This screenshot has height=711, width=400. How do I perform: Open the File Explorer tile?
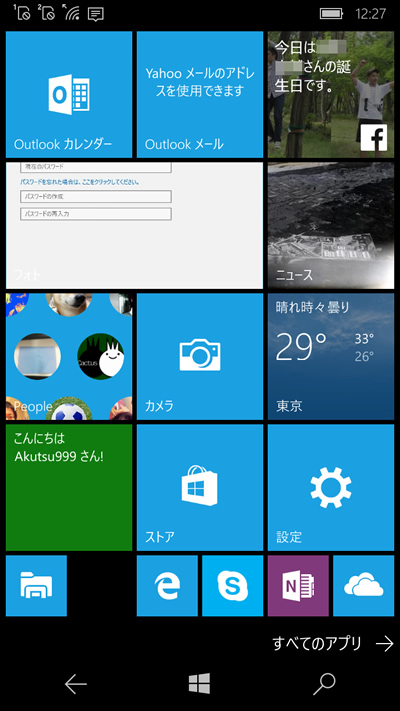pyautogui.click(x=36, y=586)
